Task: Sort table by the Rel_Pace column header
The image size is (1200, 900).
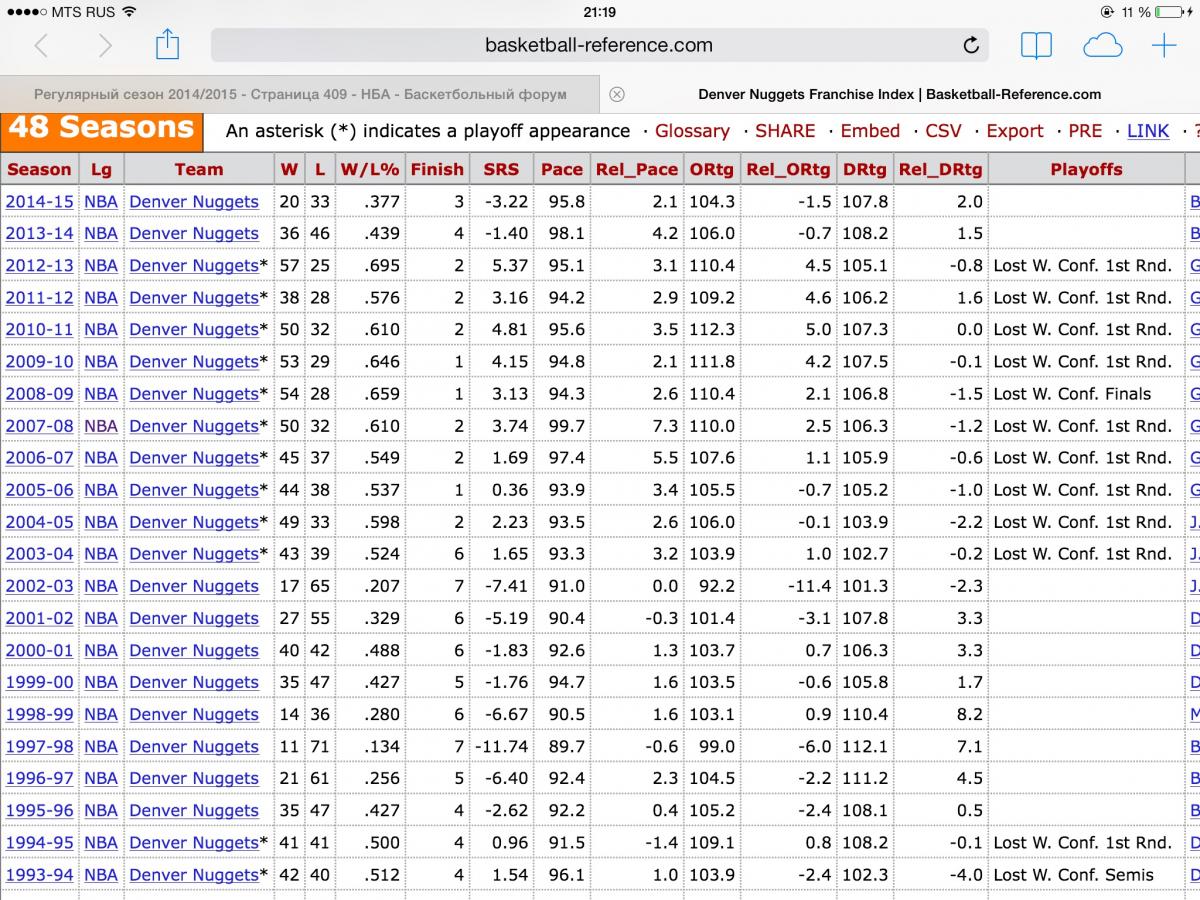Action: pos(637,169)
